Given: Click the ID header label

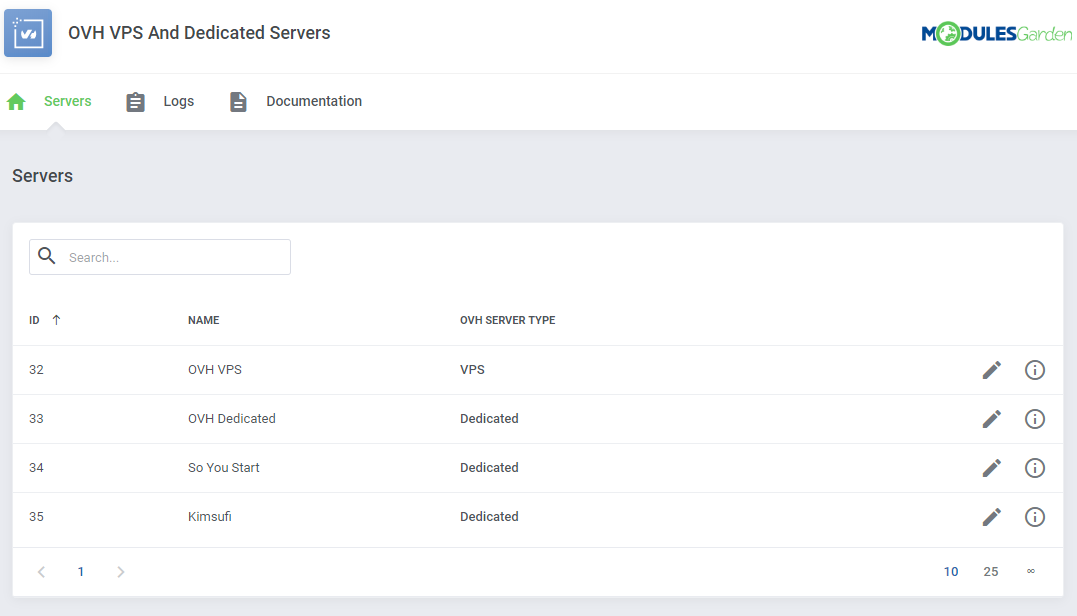Looking at the screenshot, I should coord(34,320).
